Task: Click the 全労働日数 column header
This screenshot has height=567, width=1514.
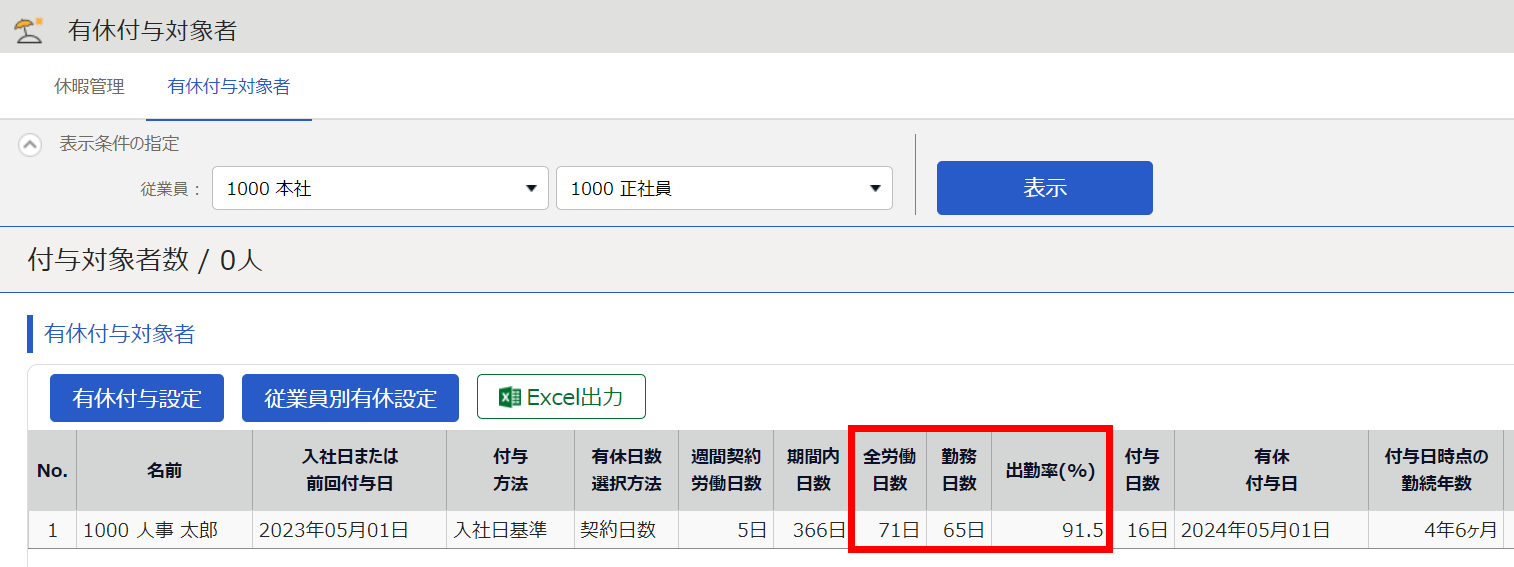Action: 890,470
